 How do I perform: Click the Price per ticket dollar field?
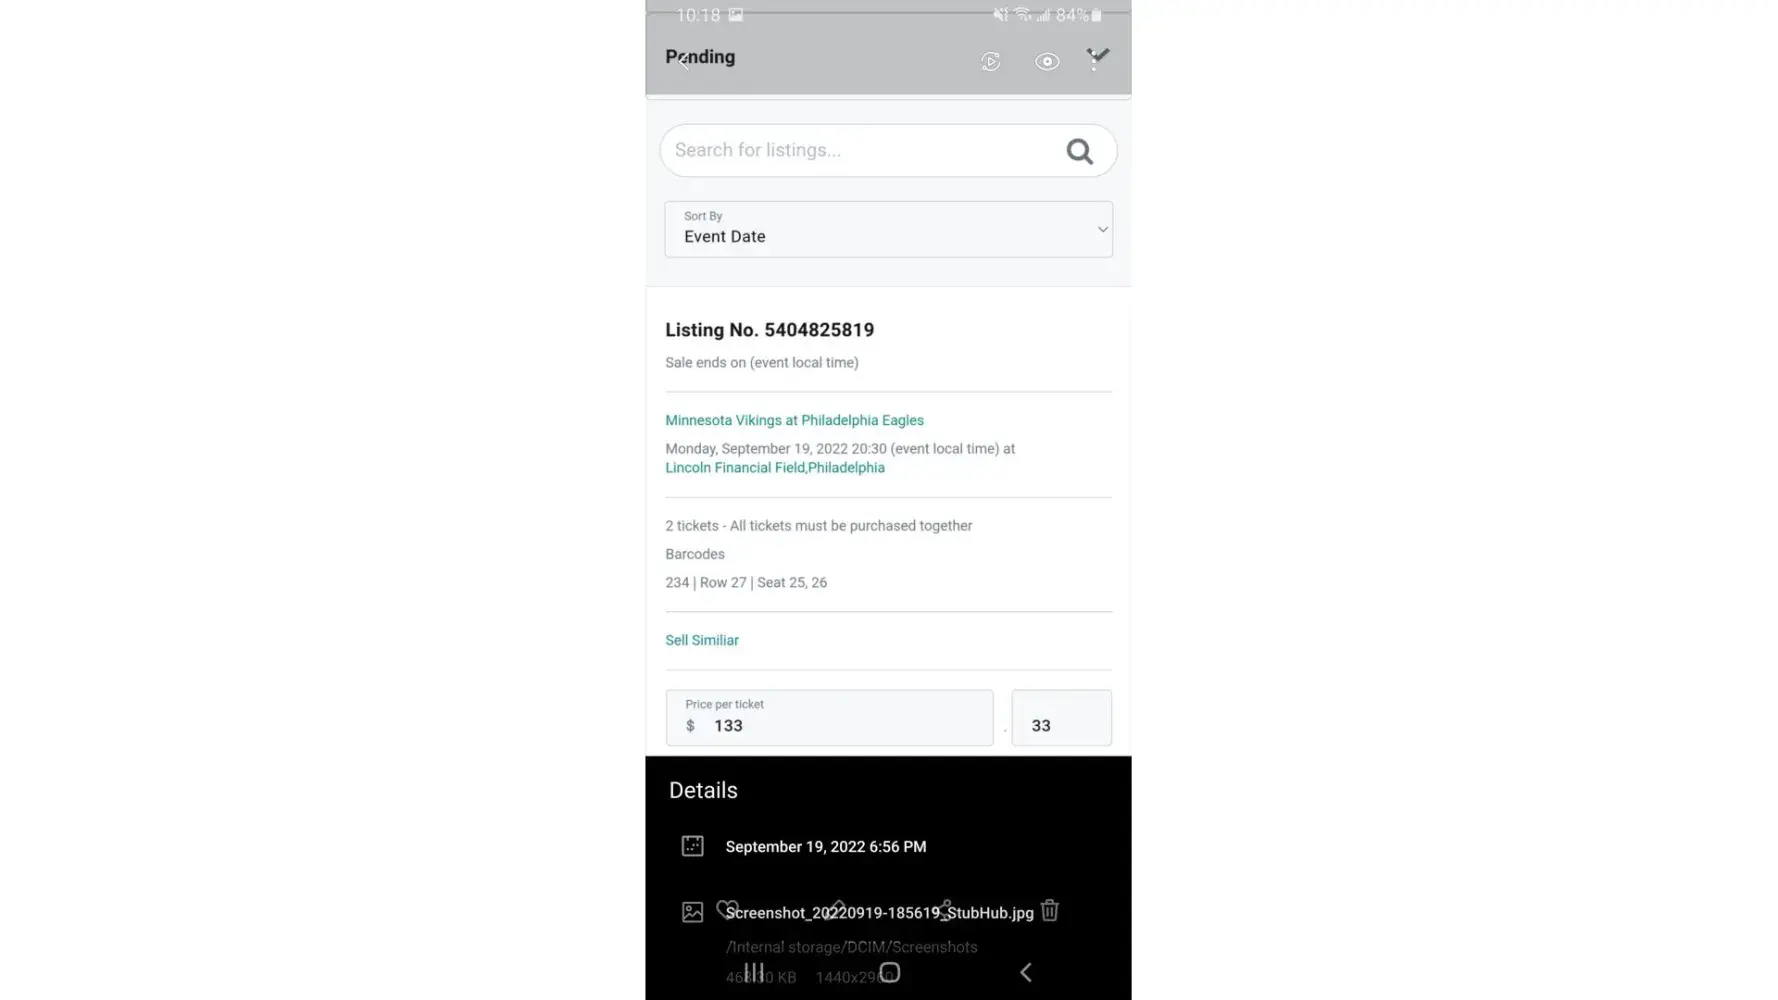tap(829, 717)
